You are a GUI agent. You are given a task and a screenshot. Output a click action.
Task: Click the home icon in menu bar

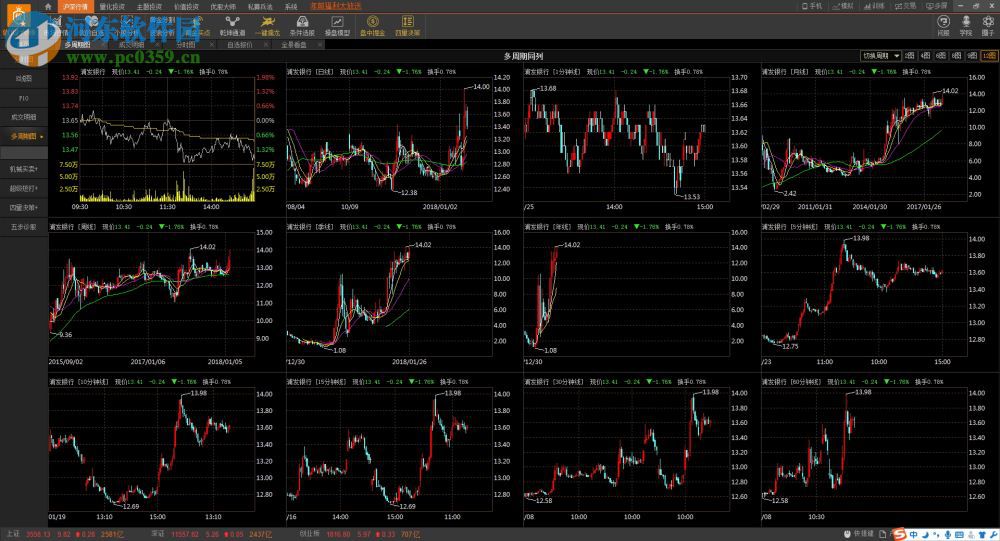[48, 6]
